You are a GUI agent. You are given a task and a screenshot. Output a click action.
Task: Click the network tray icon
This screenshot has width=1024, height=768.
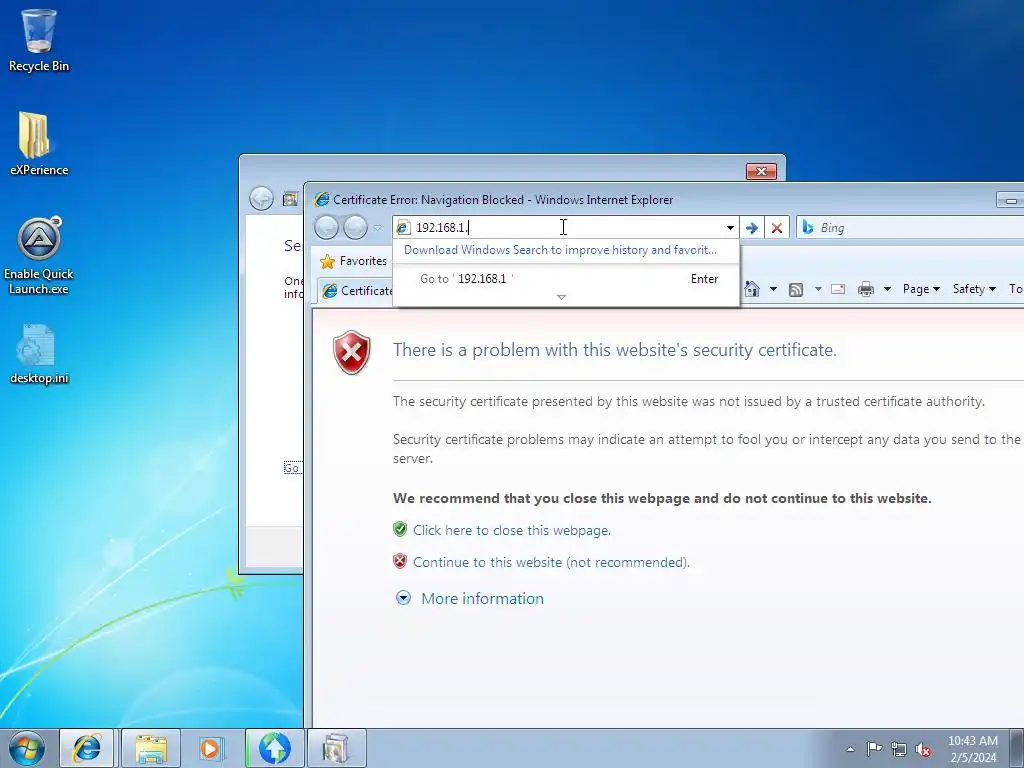(899, 749)
